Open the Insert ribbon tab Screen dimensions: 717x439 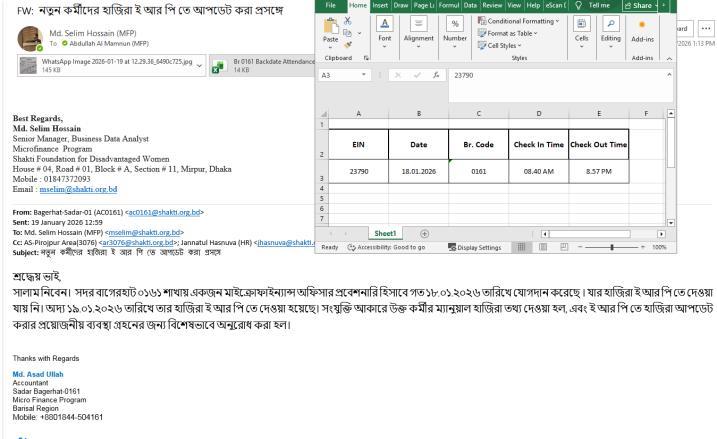pos(381,5)
